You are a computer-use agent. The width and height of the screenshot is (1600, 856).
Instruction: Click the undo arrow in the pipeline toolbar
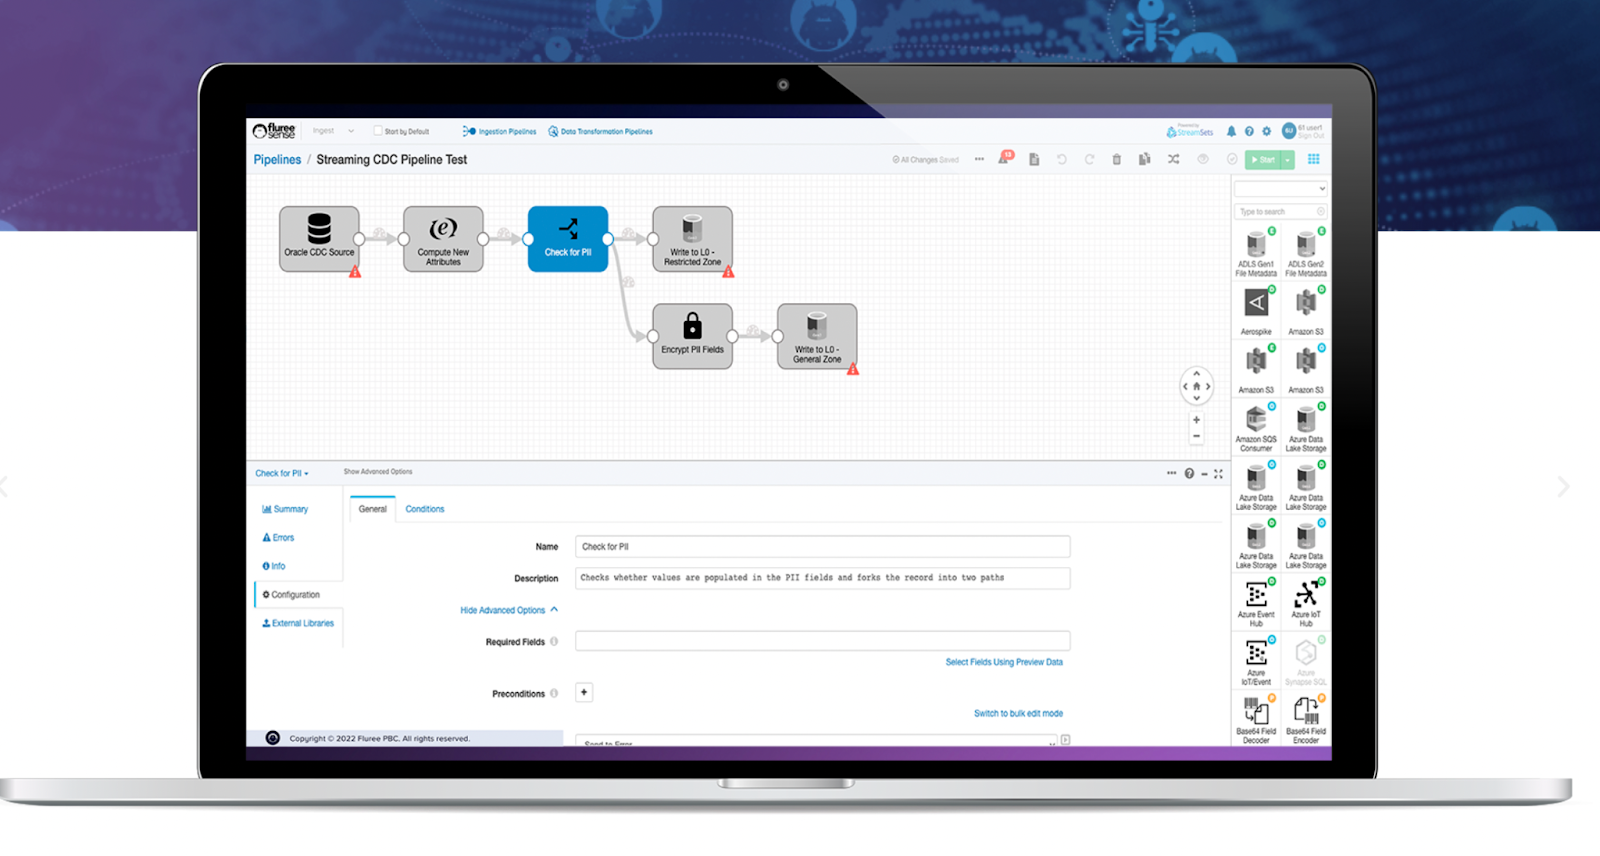[x=1062, y=160]
